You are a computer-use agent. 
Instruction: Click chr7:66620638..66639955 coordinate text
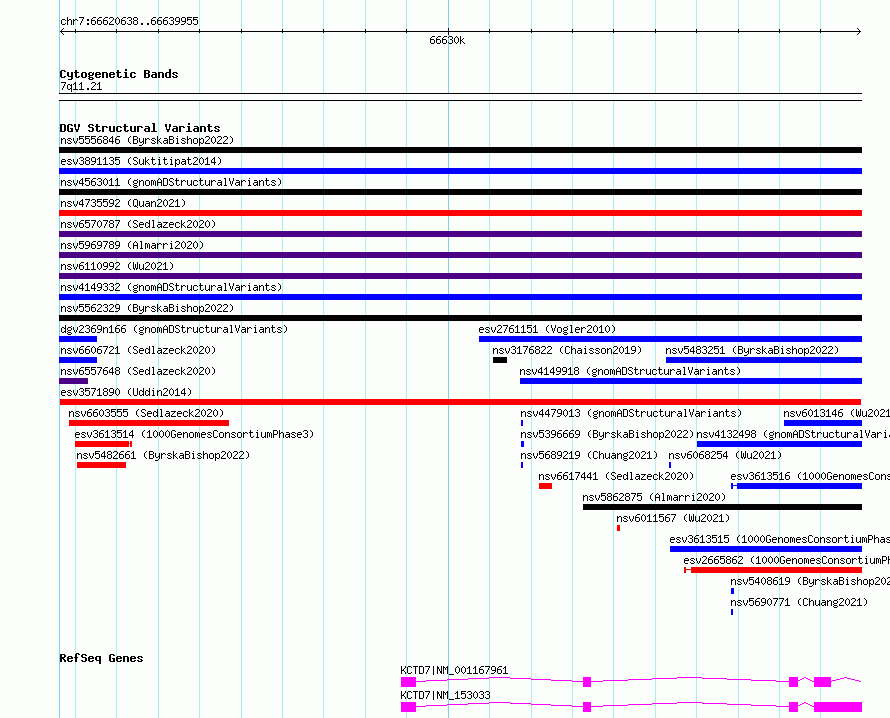coord(129,21)
